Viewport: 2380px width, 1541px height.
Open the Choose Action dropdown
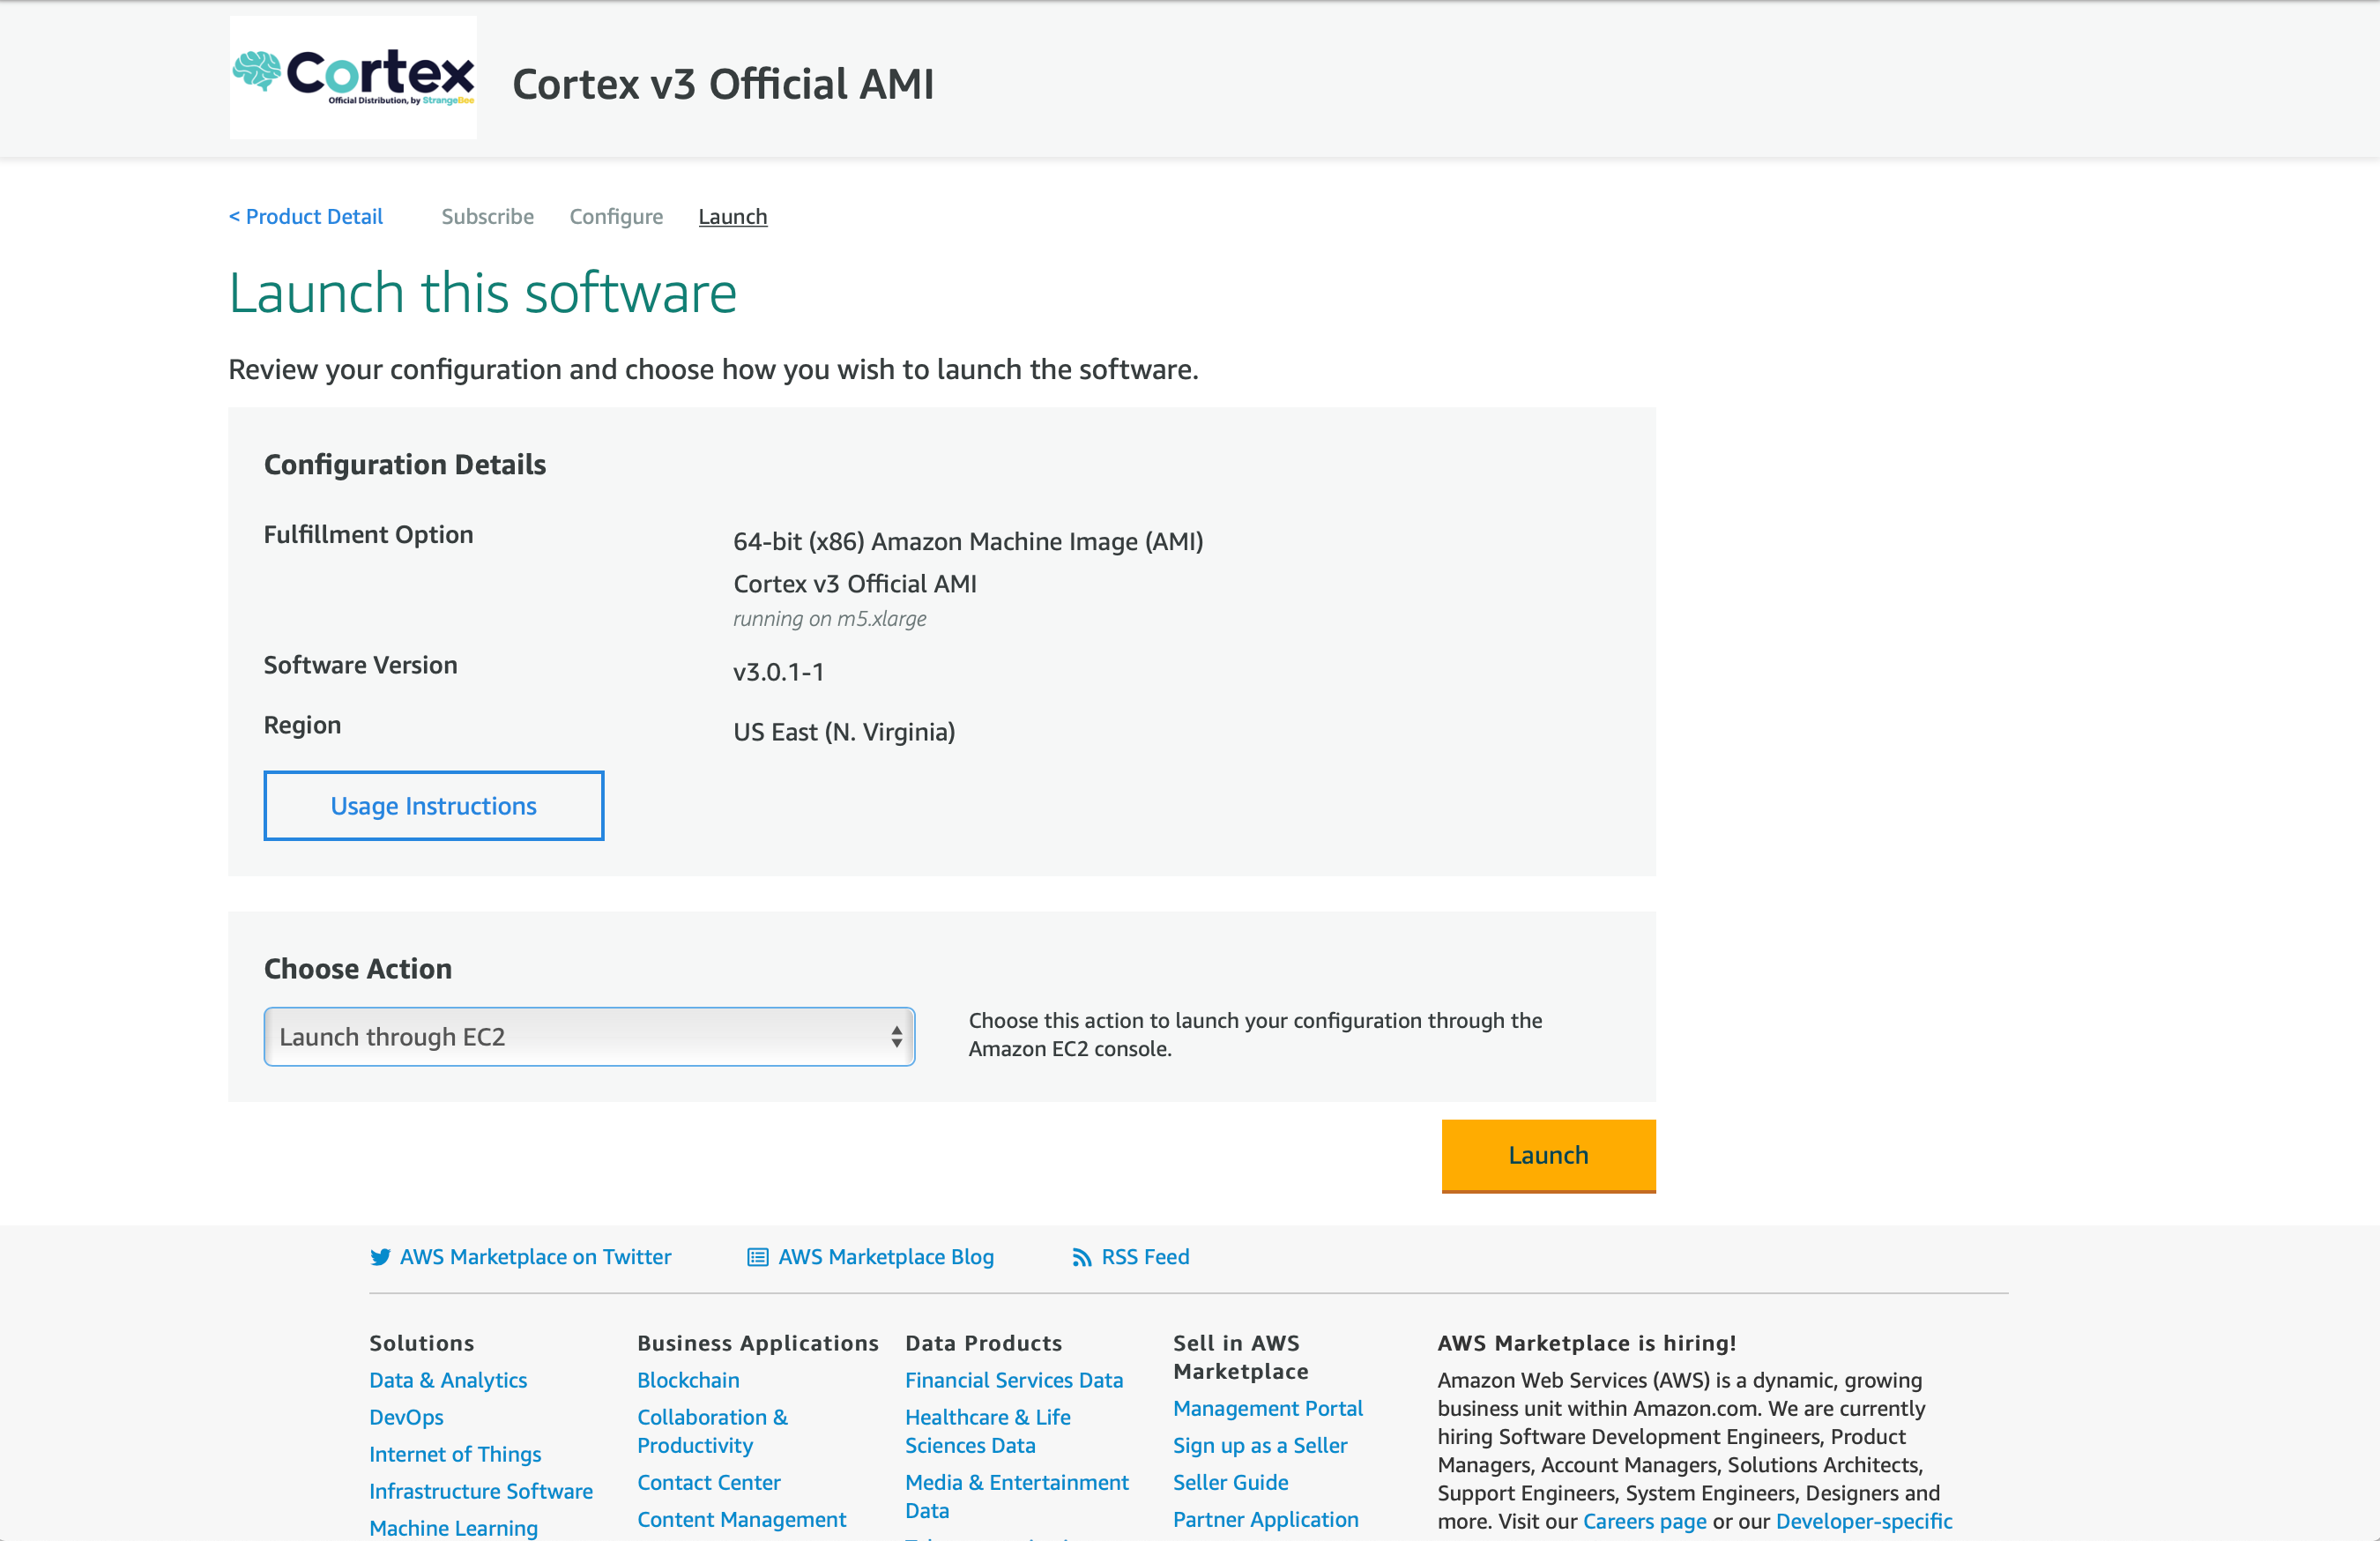click(x=588, y=1036)
